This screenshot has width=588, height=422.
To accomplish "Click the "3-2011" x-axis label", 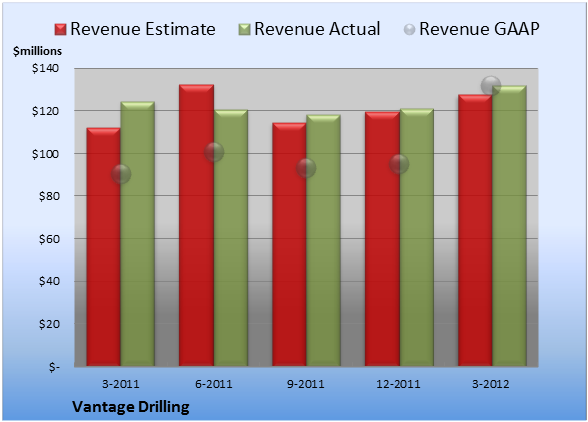I will pyautogui.click(x=121, y=384).
